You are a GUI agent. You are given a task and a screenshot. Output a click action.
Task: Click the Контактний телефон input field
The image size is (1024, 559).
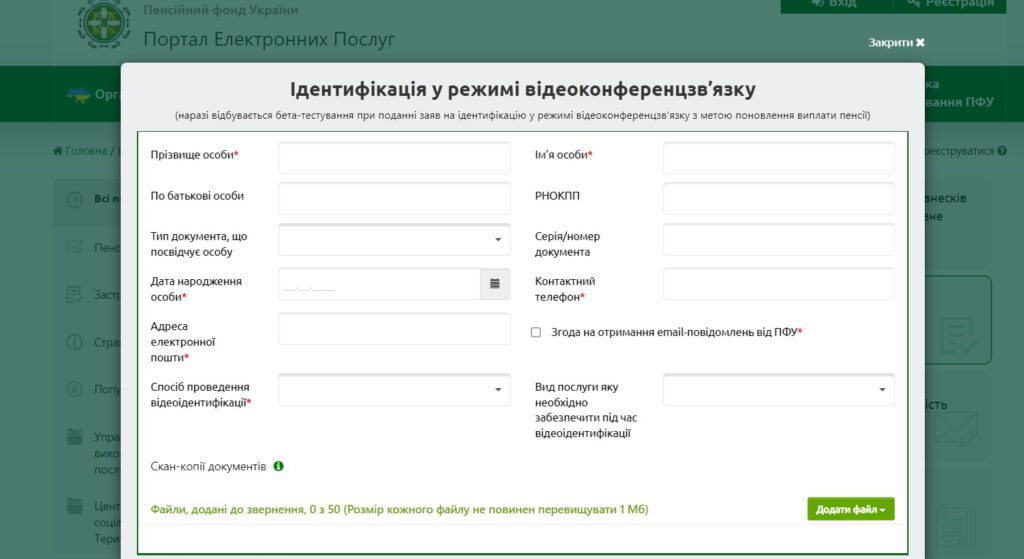pos(778,284)
